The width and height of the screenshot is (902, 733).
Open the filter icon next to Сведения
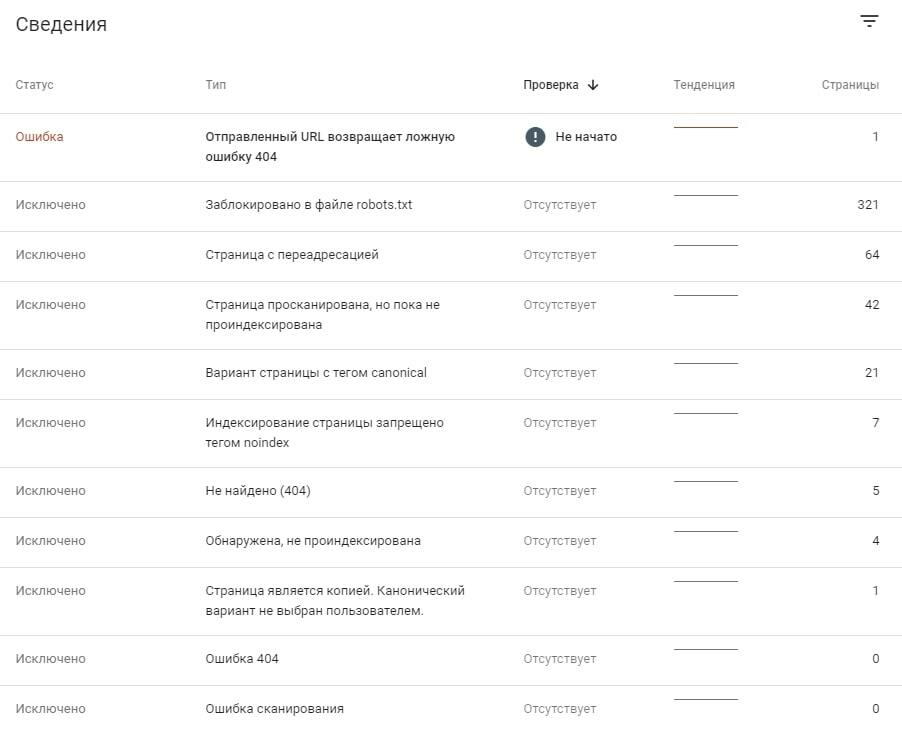pos(869,22)
